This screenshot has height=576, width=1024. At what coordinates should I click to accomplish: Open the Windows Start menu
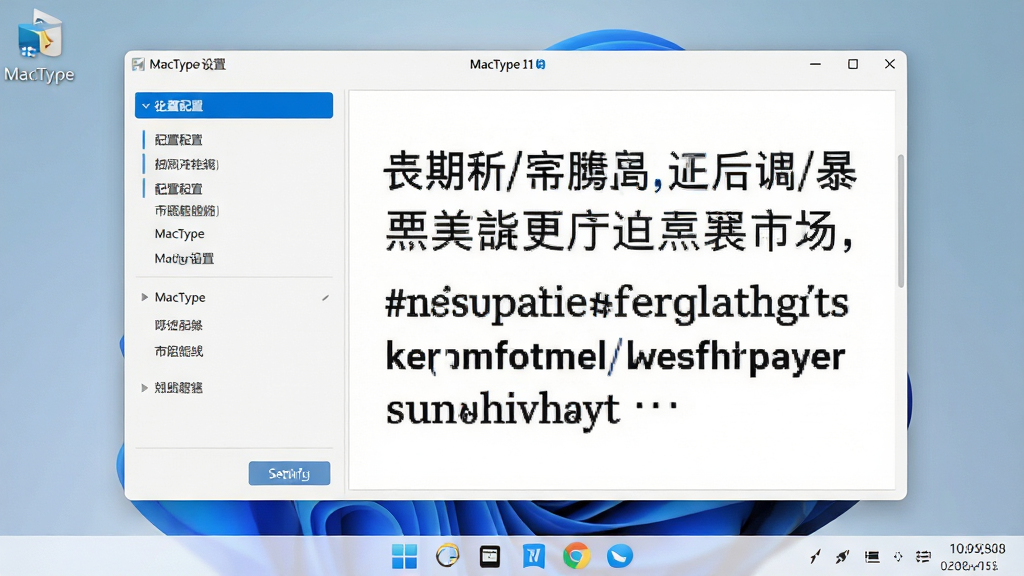[404, 556]
